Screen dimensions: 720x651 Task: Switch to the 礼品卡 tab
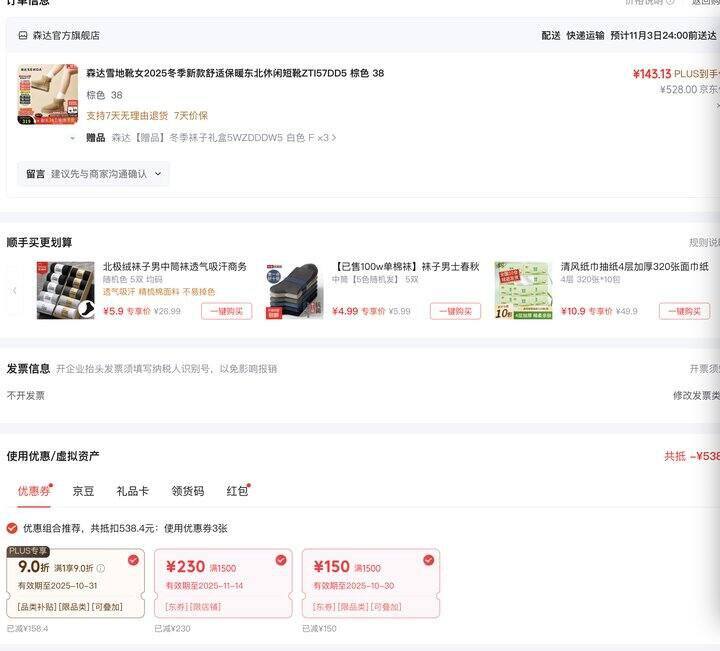coord(133,491)
